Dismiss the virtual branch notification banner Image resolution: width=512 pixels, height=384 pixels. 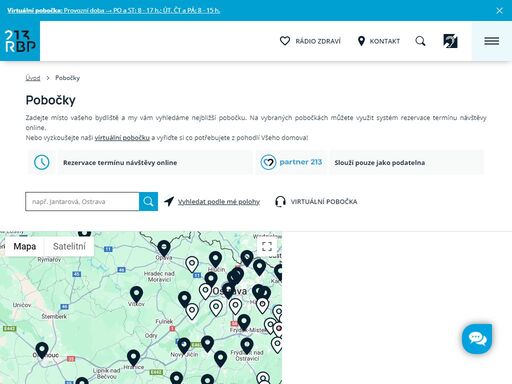499,11
